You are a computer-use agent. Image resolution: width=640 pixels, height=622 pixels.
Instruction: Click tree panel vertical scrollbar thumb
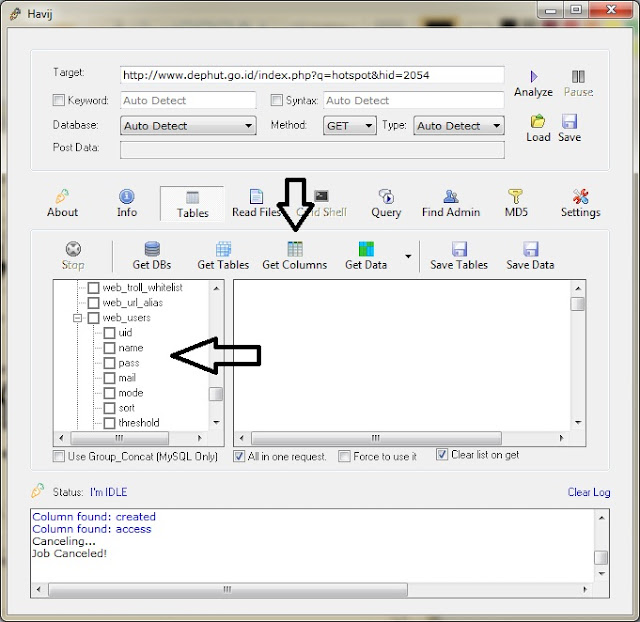pyautogui.click(x=216, y=394)
